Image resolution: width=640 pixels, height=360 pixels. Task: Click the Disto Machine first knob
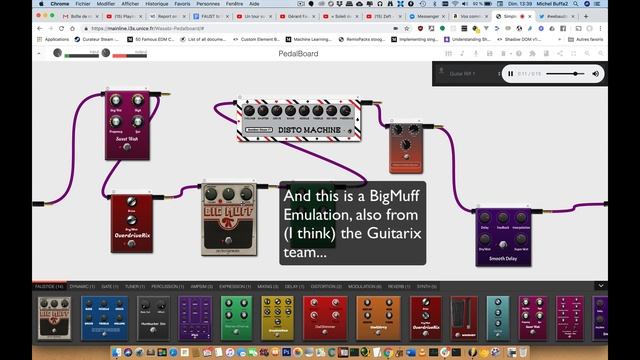coord(249,111)
